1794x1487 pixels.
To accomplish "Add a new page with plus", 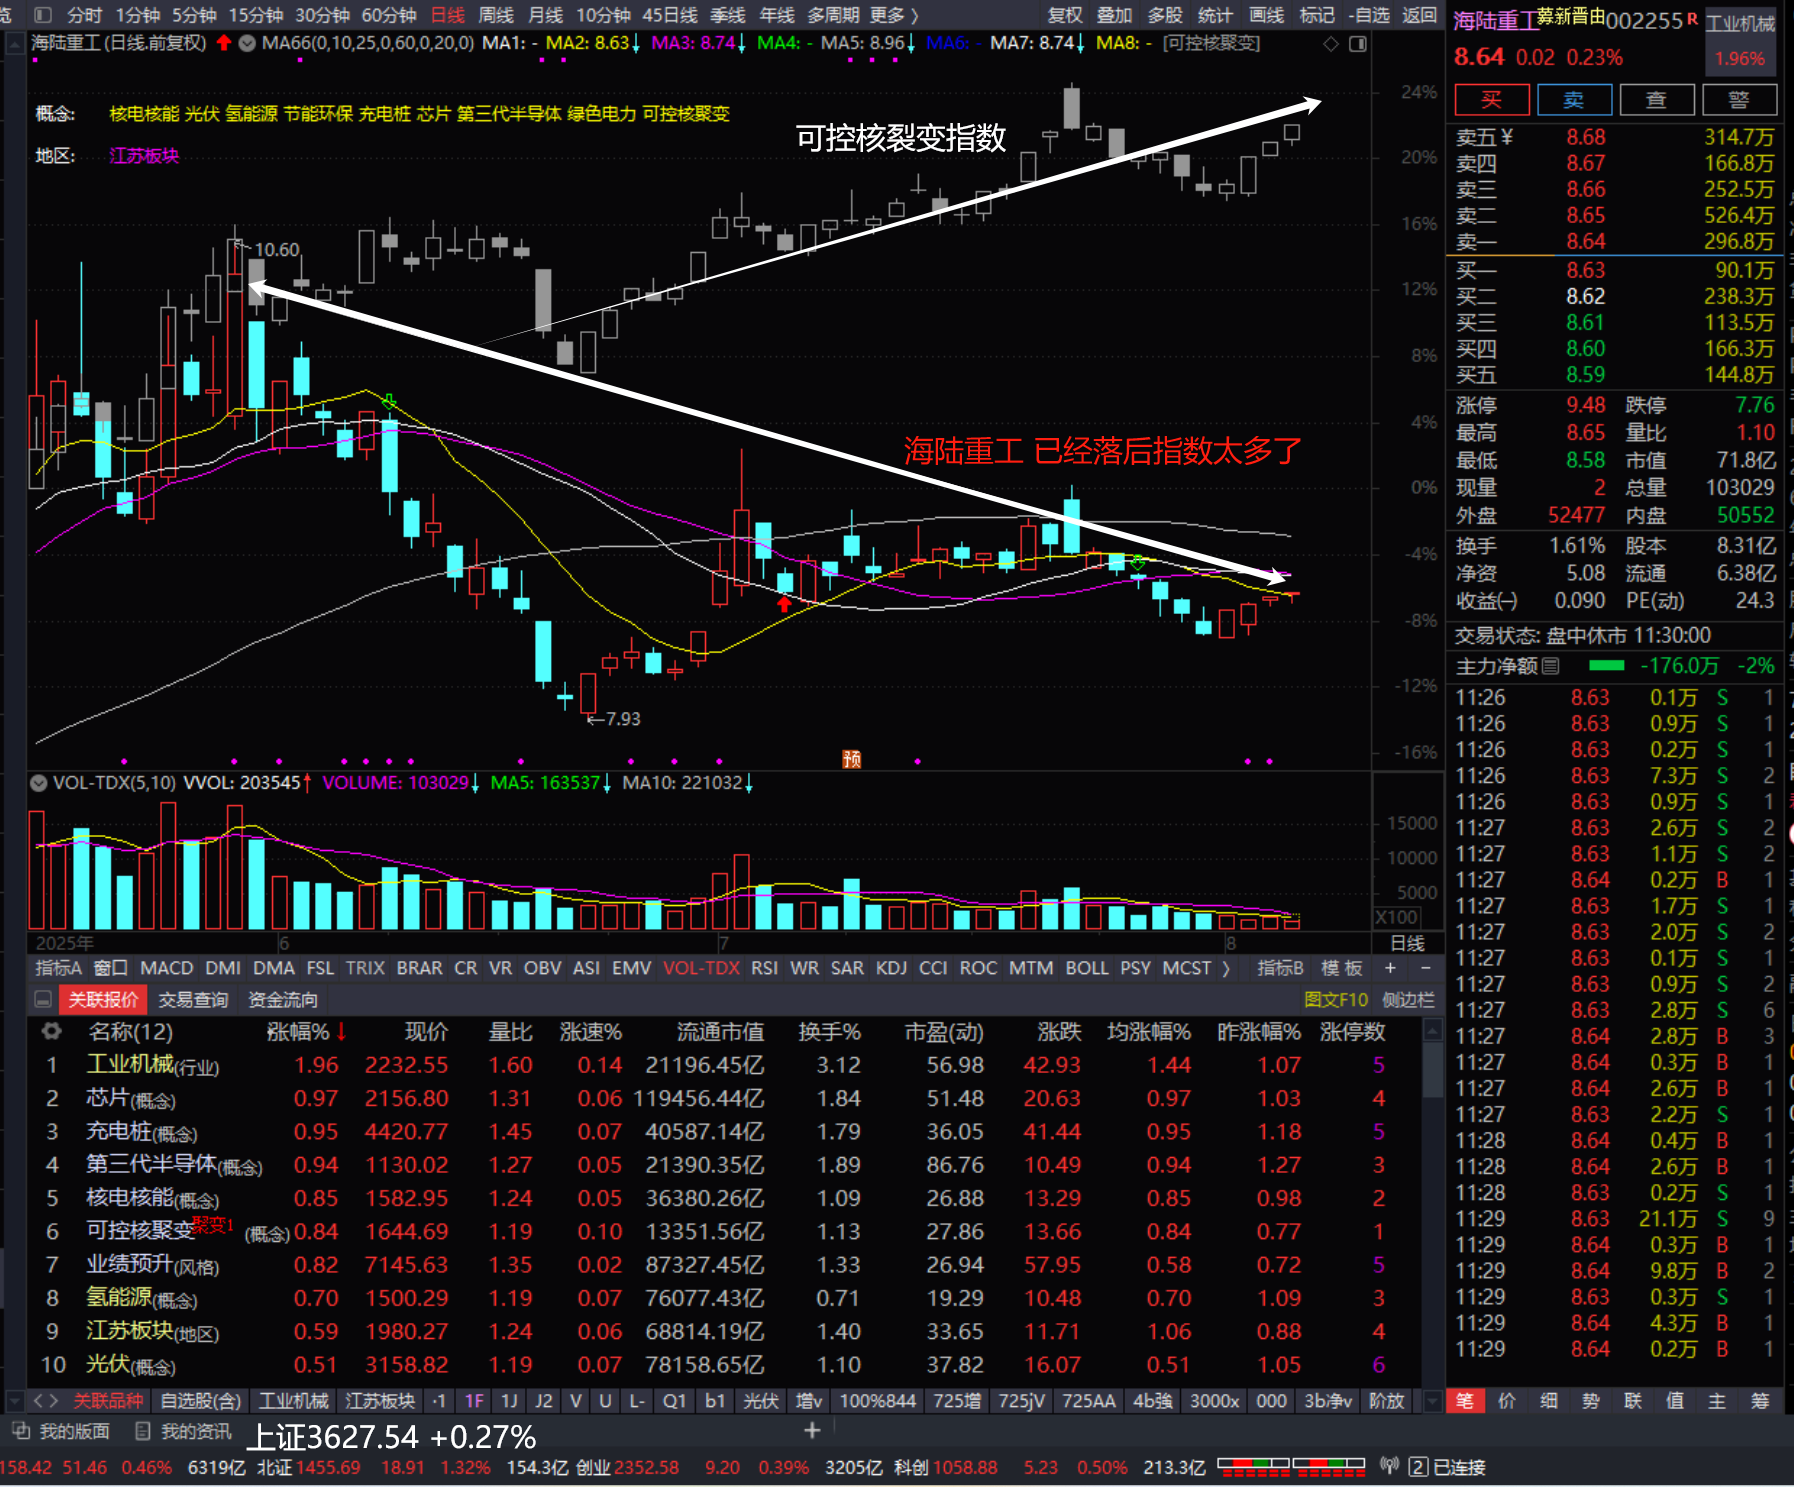I will (812, 1431).
